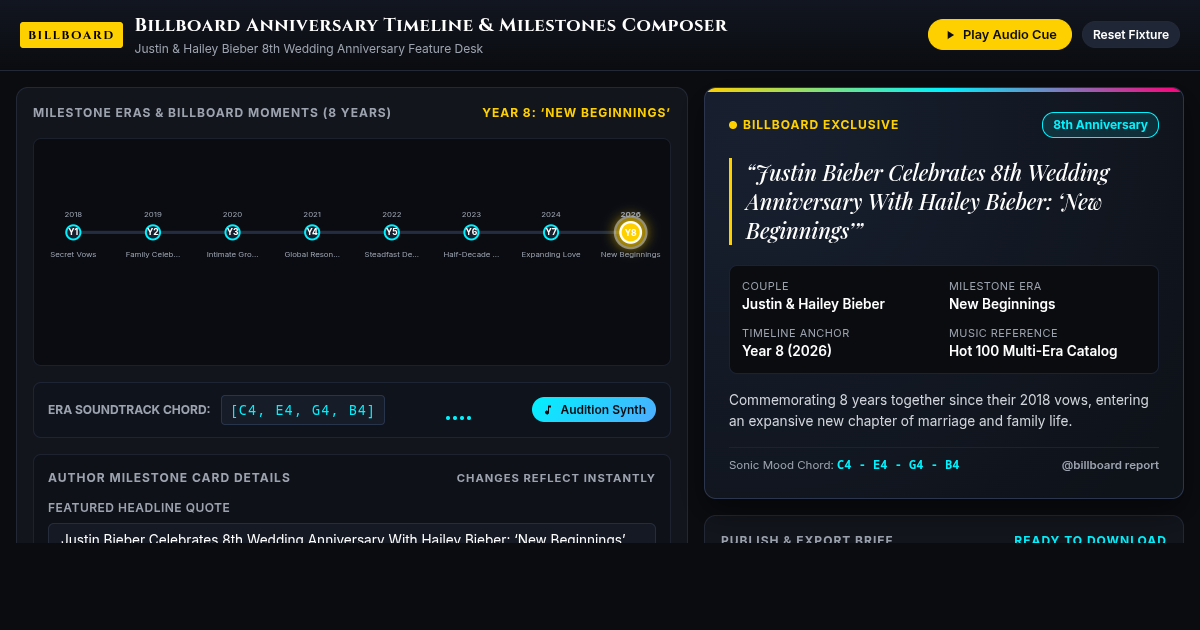1200x630 pixels.
Task: Click the 'Secret Vows' label under Y1
Action: [73, 254]
